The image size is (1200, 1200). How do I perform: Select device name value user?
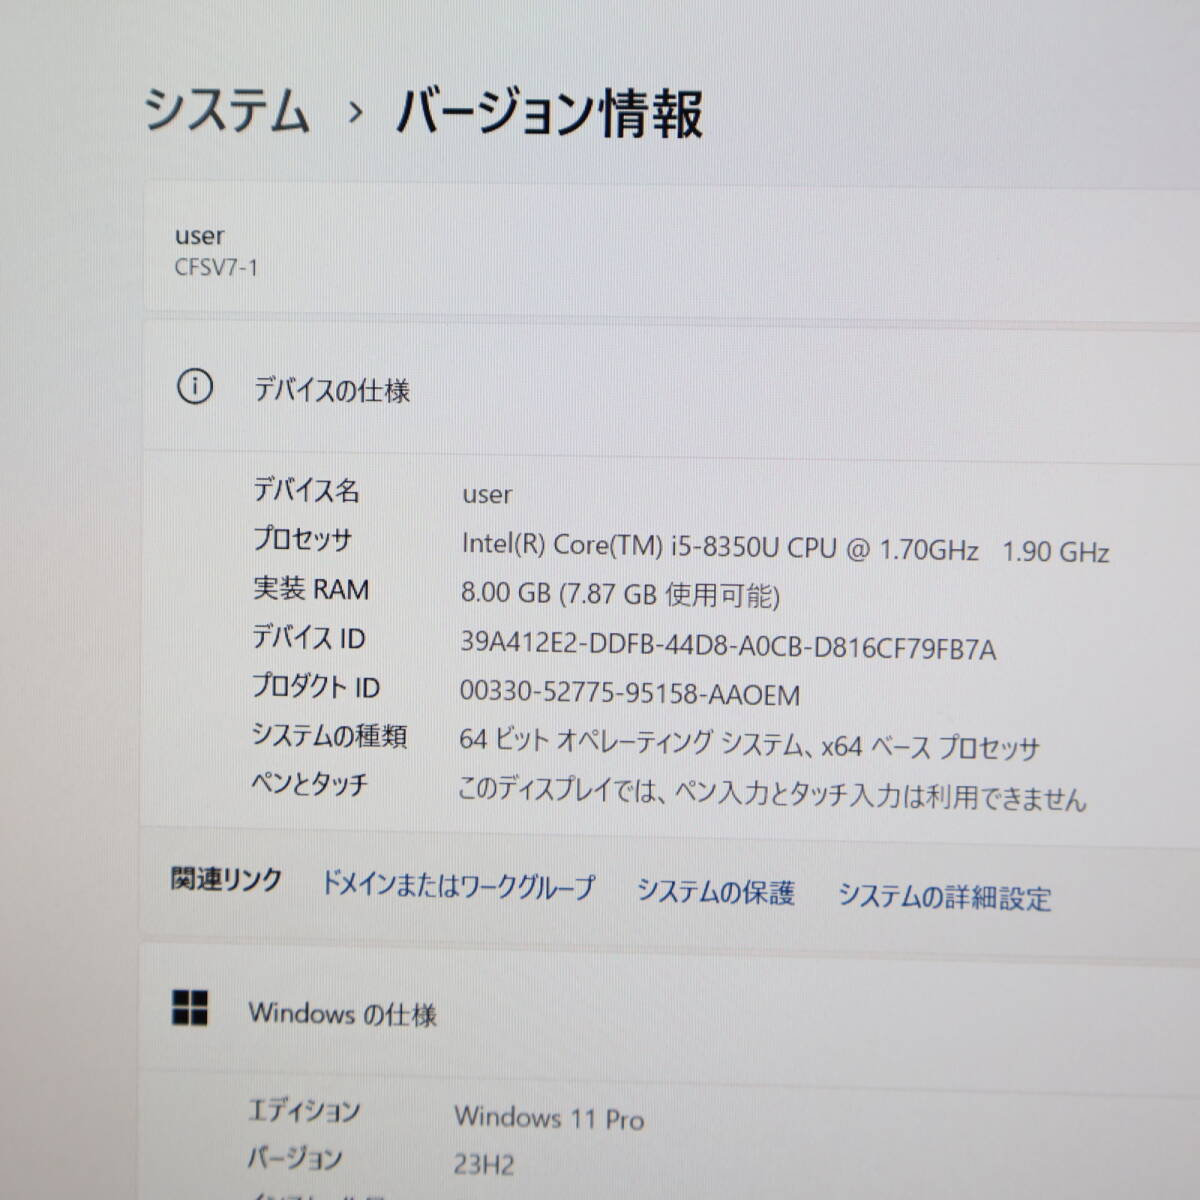coord(487,494)
